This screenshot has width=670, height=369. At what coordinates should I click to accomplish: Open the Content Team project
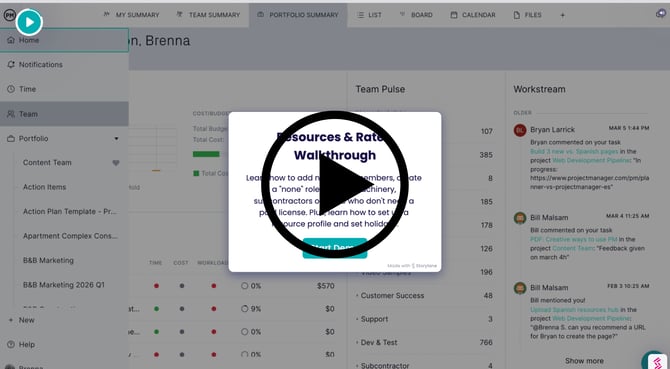47,163
